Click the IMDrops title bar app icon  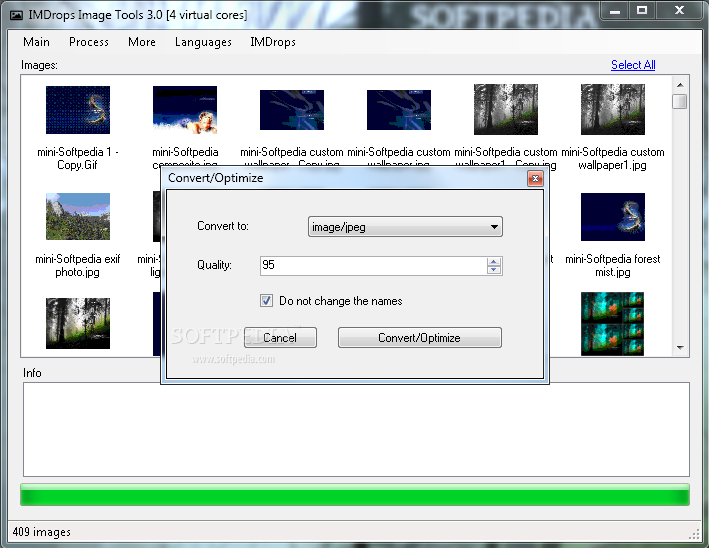click(x=16, y=15)
